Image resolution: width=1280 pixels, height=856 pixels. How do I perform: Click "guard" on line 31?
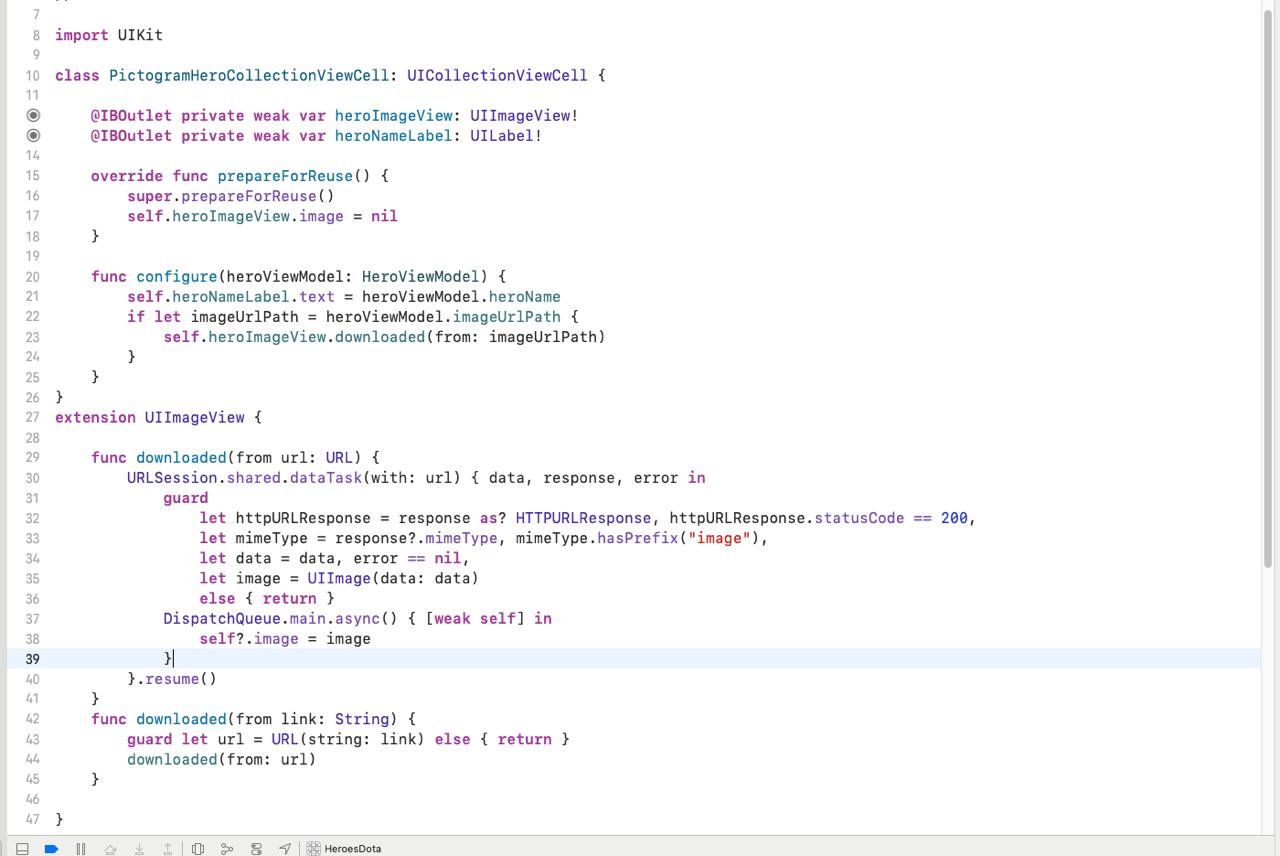pyautogui.click(x=186, y=498)
